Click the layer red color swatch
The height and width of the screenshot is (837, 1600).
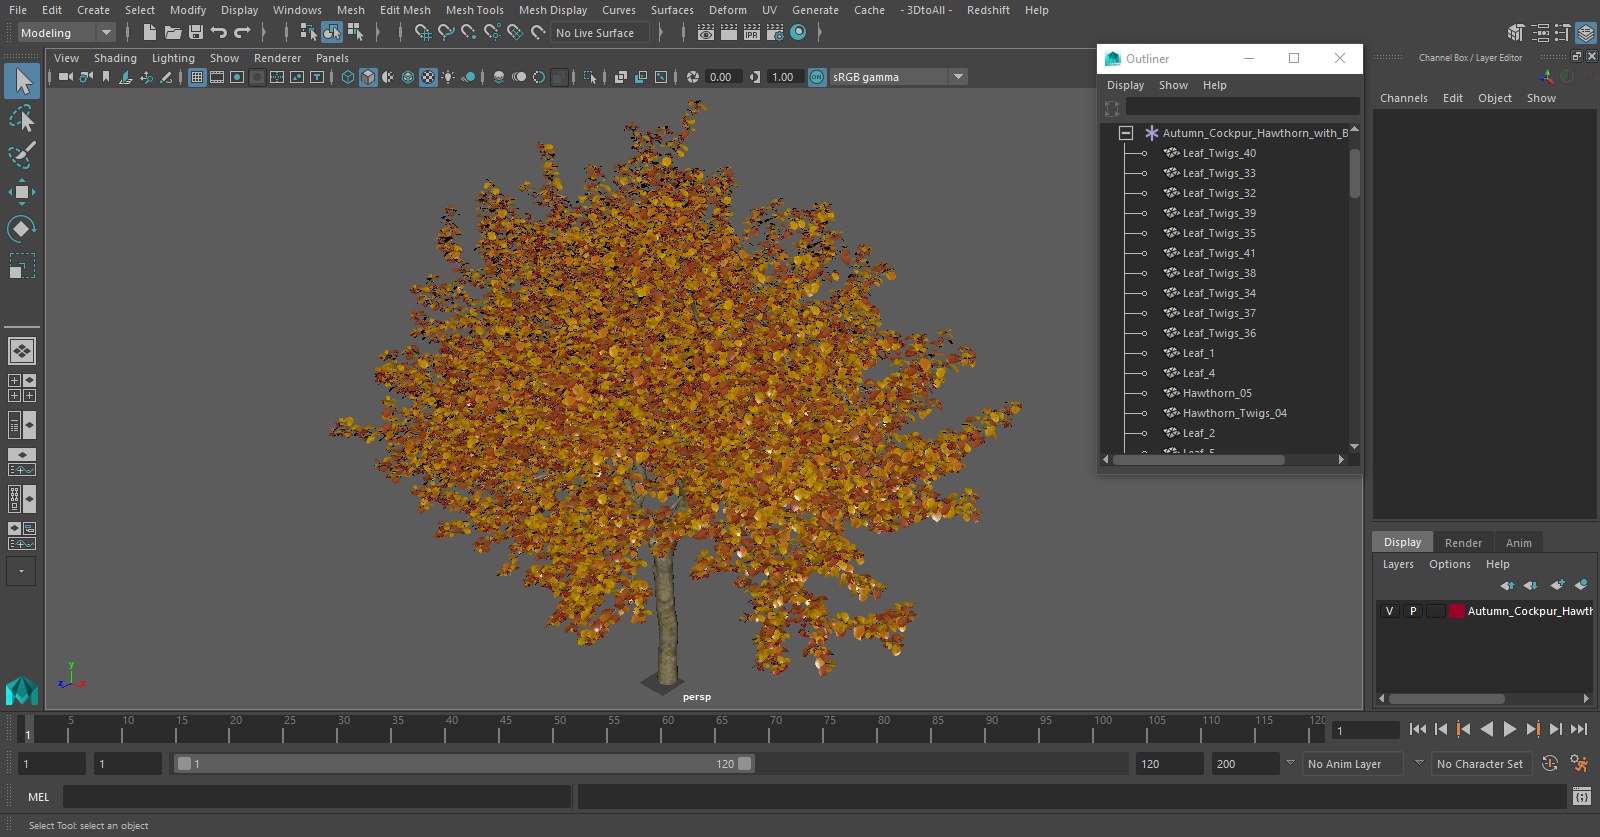tap(1457, 611)
